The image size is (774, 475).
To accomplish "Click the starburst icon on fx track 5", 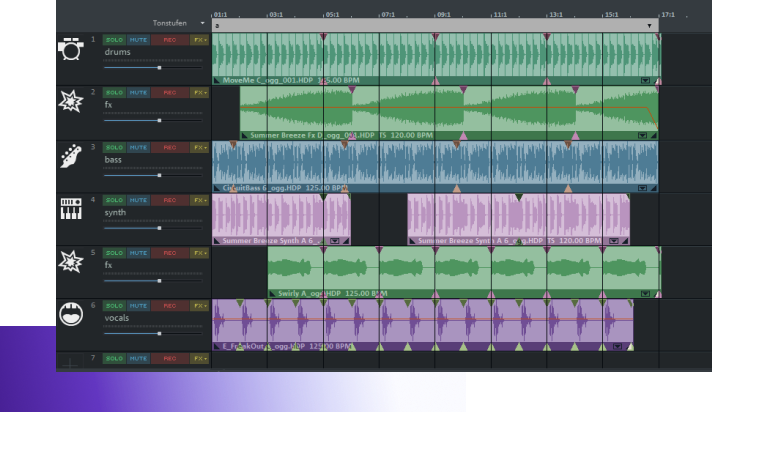I will [x=71, y=261].
